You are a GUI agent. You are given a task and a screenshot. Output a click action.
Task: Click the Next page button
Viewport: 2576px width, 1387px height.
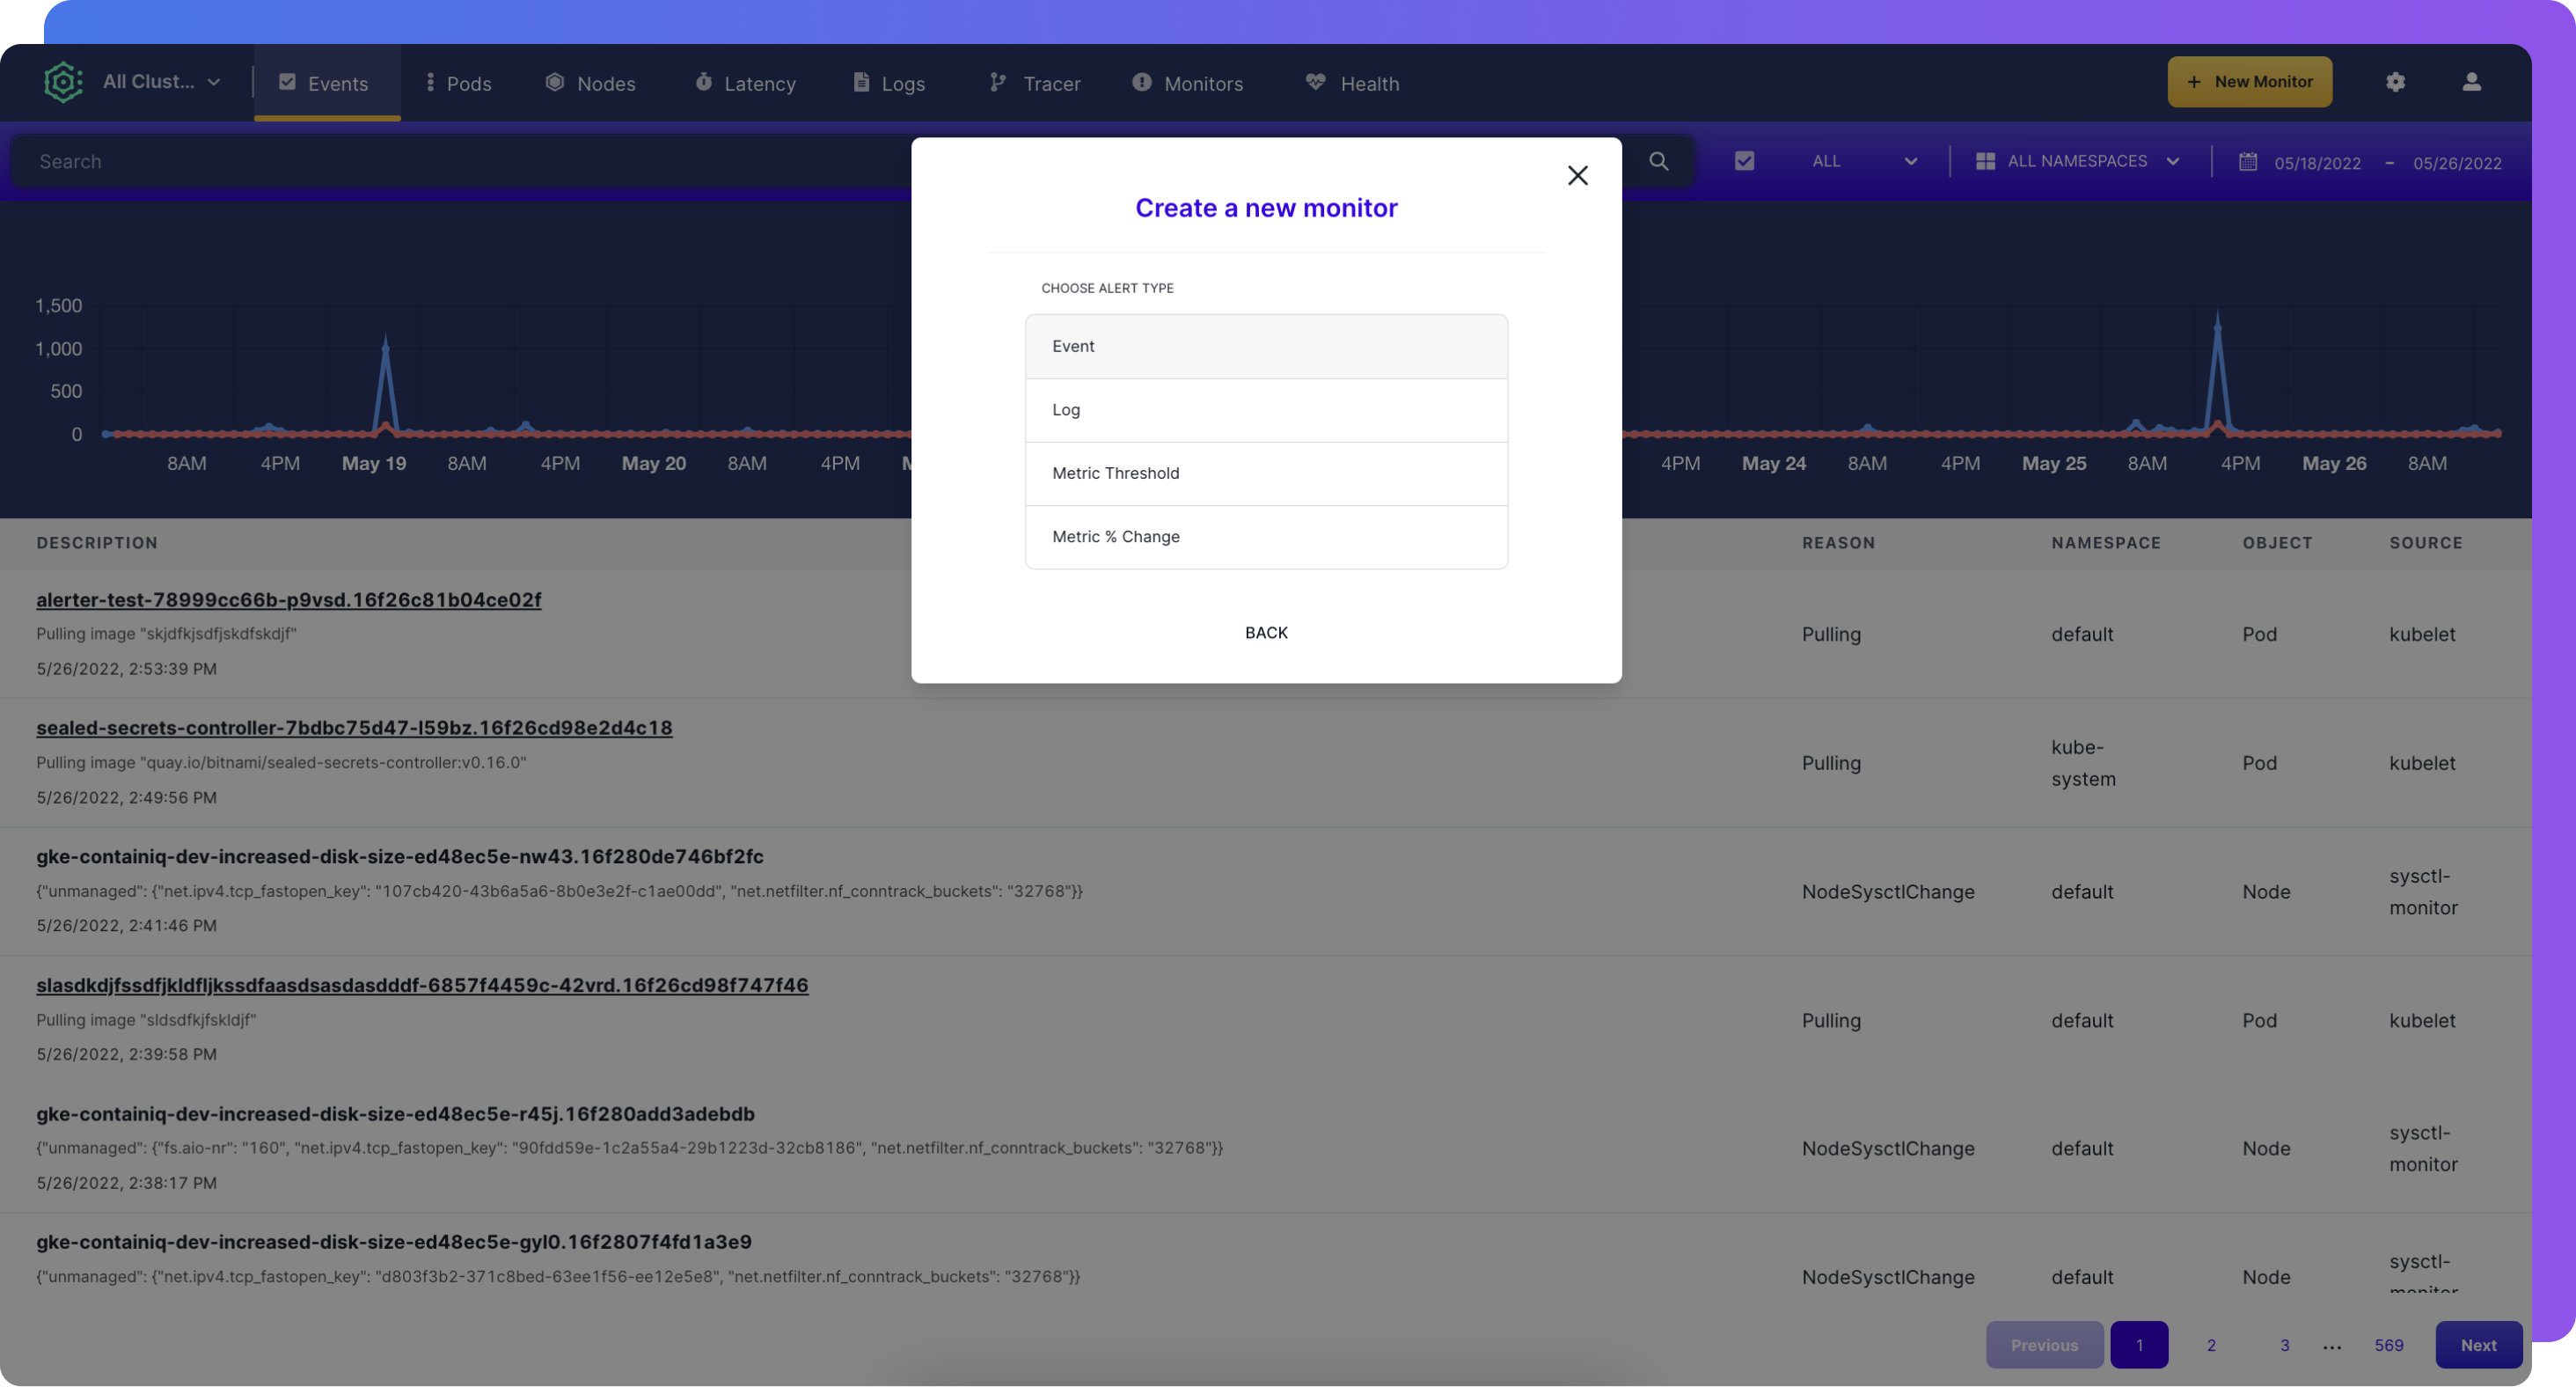click(x=2478, y=1345)
